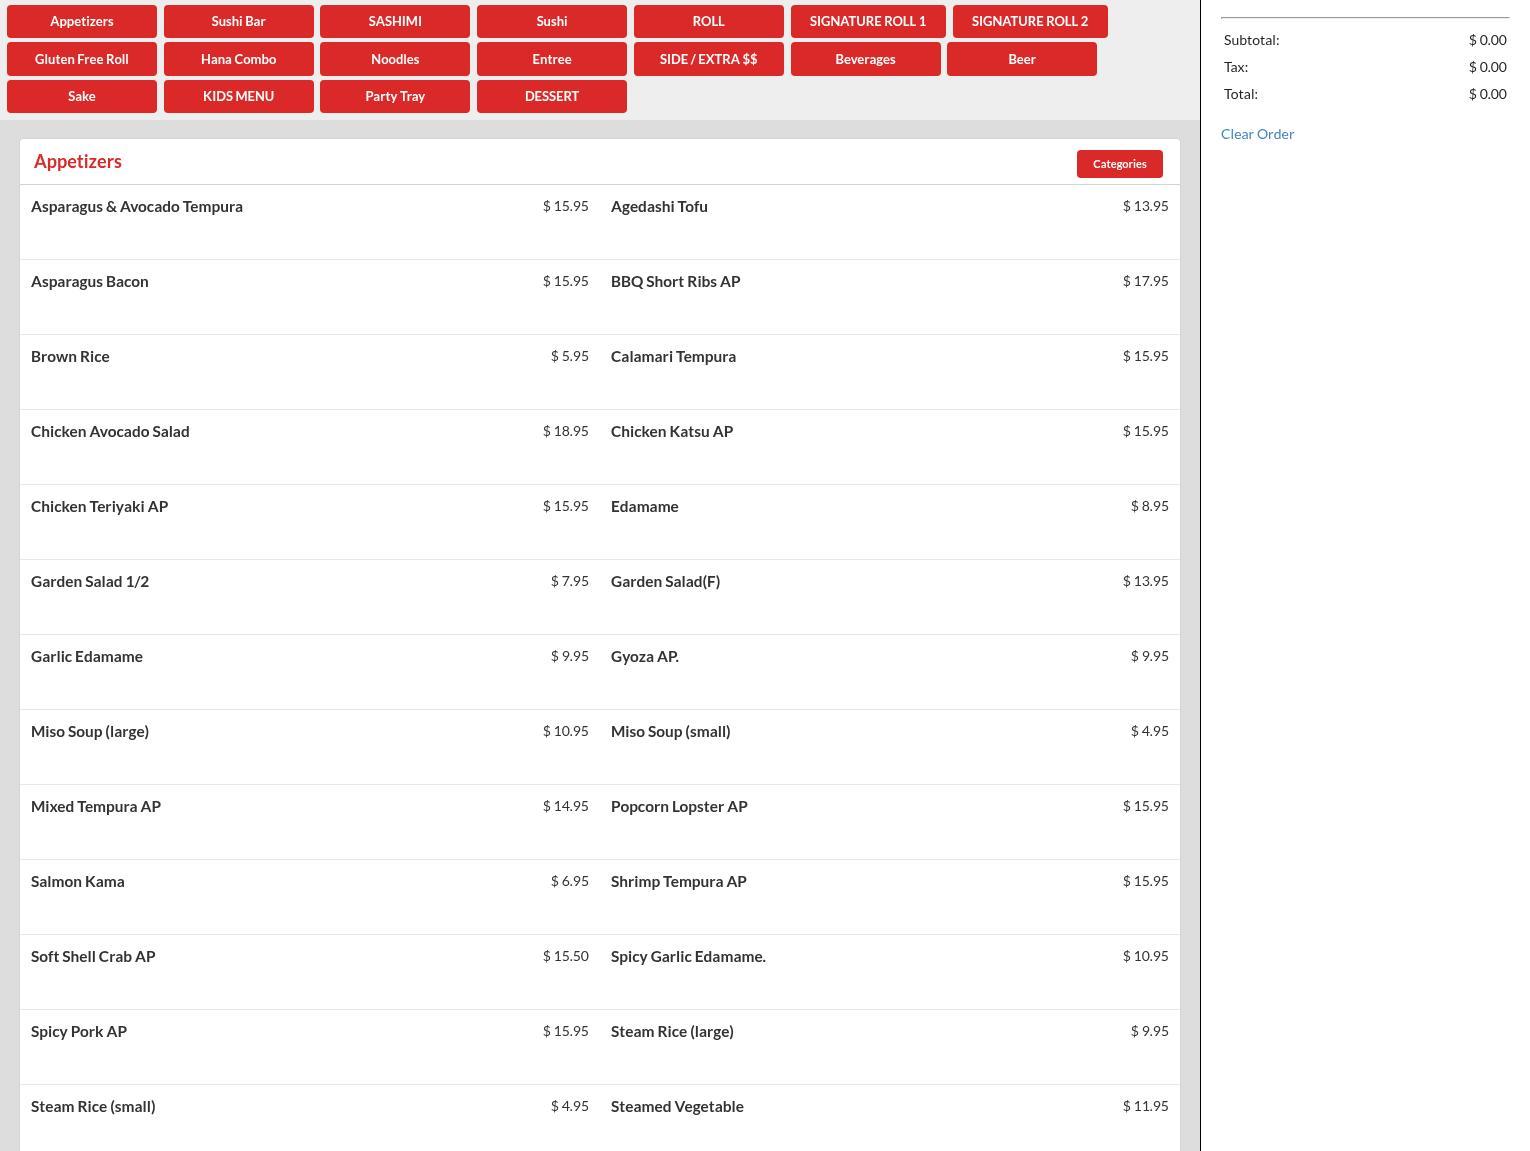Image resolution: width=1530 pixels, height=1151 pixels.
Task: Pick the Miso Soup (small) item
Action: point(670,732)
